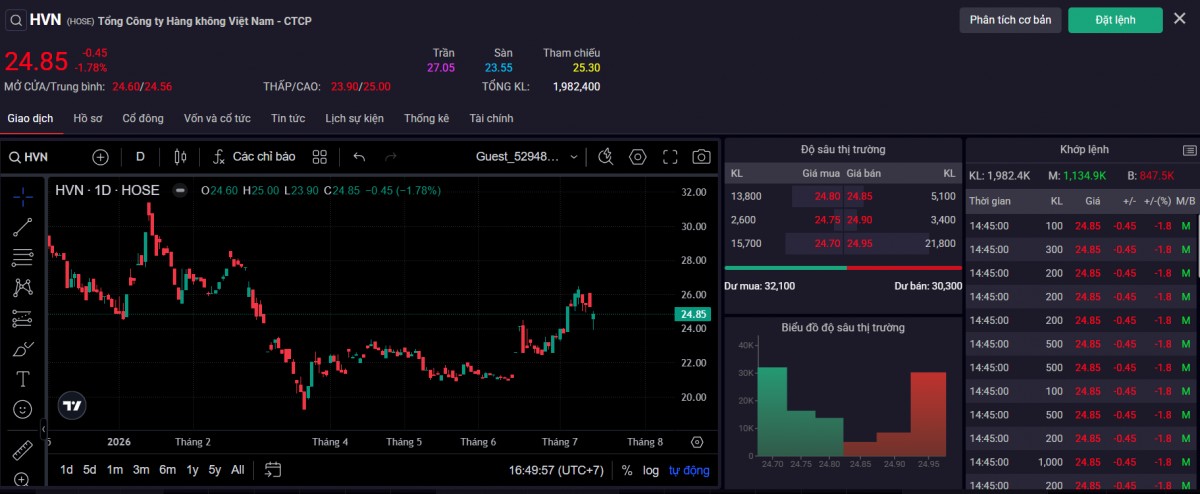1200x494 pixels.
Task: Select the brush drawing tool
Action: [x=22, y=349]
